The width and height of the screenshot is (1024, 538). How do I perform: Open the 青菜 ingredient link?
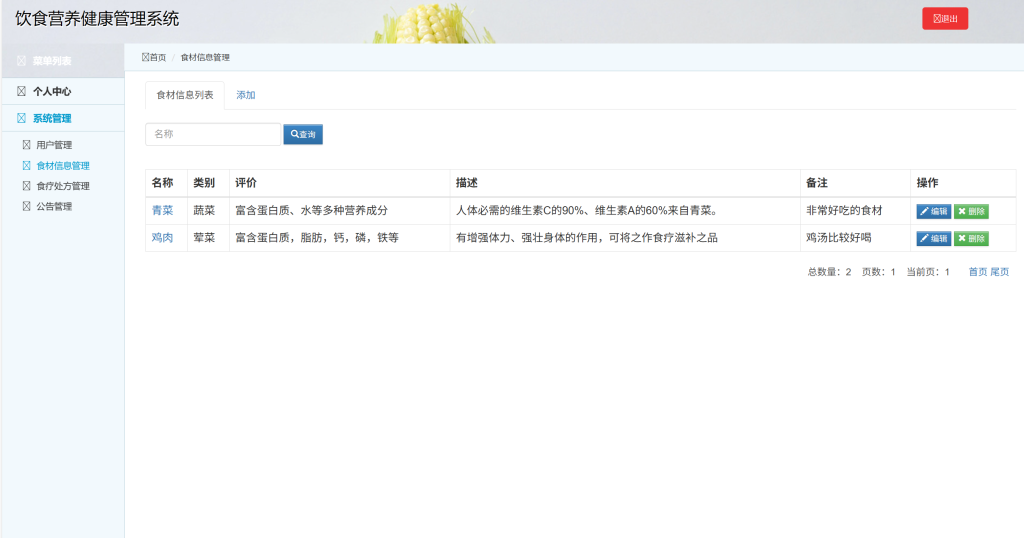[163, 210]
